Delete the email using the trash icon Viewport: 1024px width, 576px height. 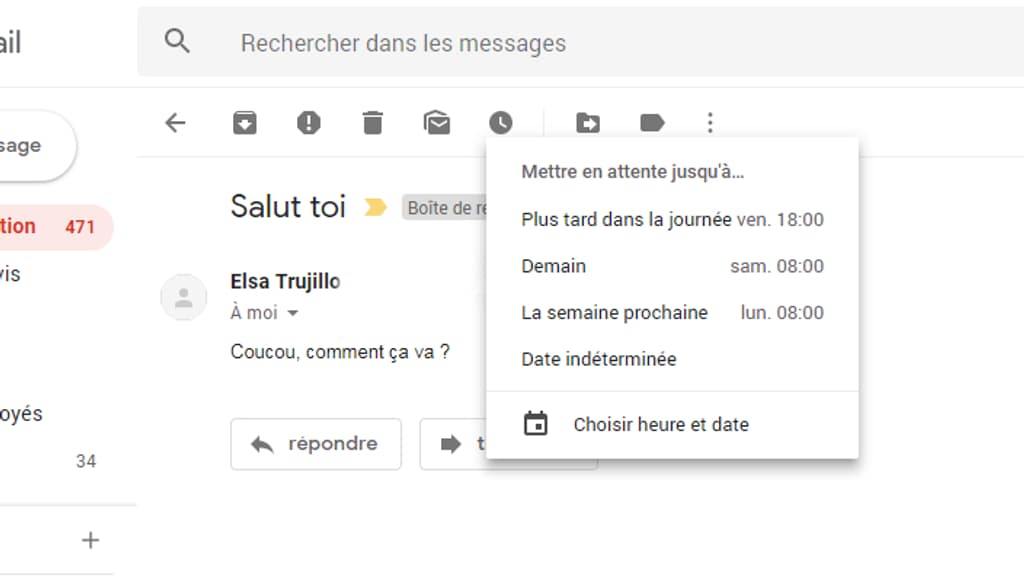(372, 123)
